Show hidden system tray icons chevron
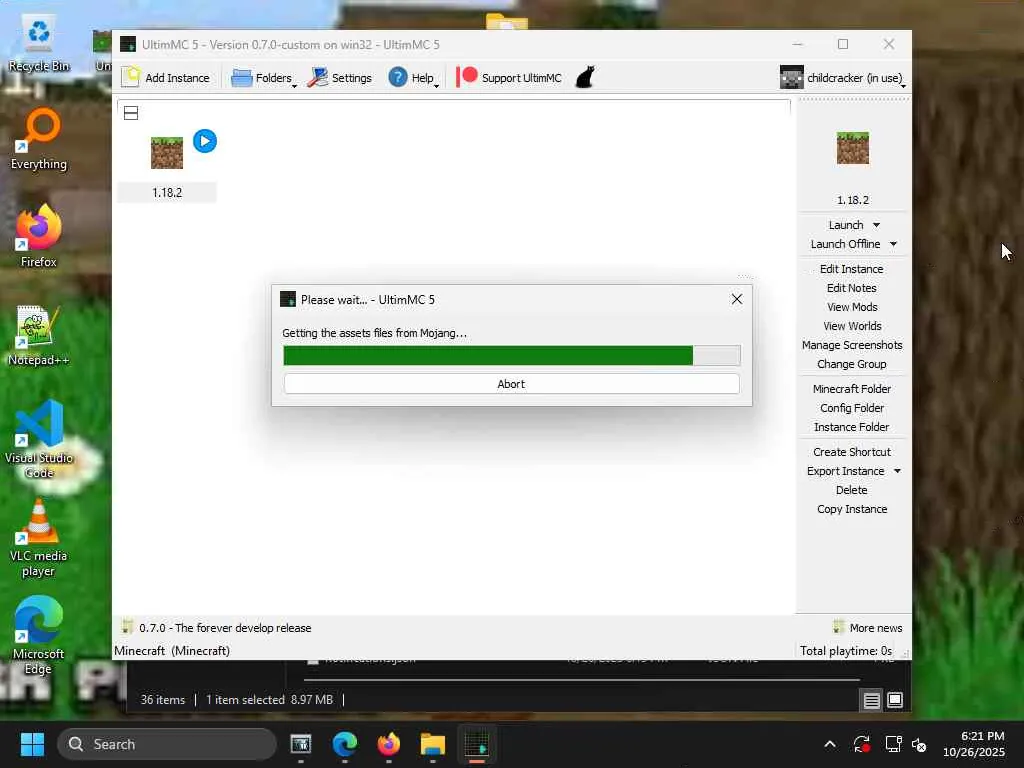The height and width of the screenshot is (768, 1024). (x=829, y=744)
